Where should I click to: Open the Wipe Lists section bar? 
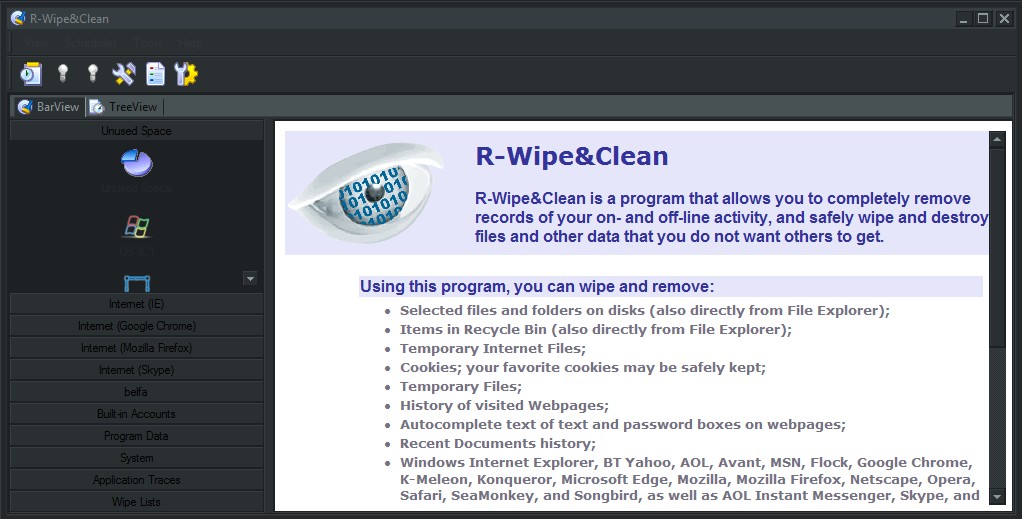[136, 501]
